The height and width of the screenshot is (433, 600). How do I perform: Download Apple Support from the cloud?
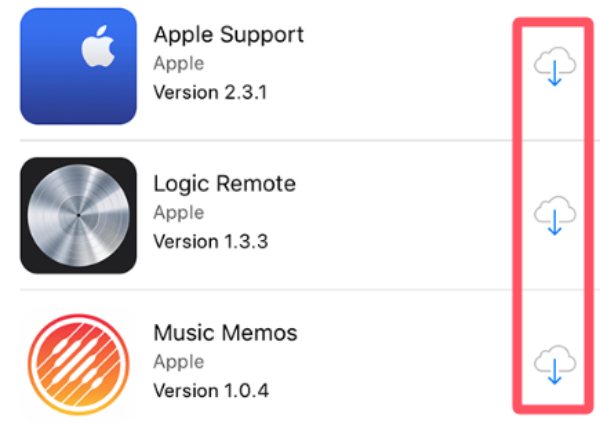tap(554, 67)
